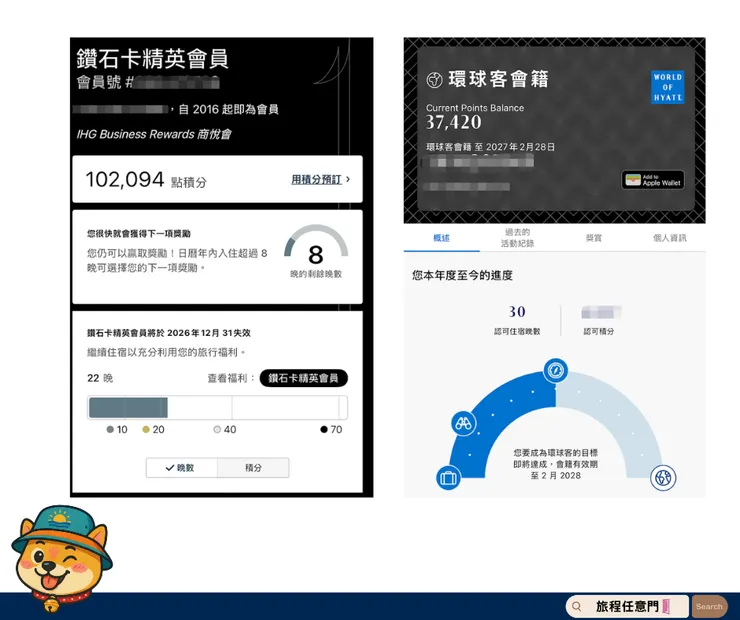Click the 用積分預訂 link

(x=316, y=180)
